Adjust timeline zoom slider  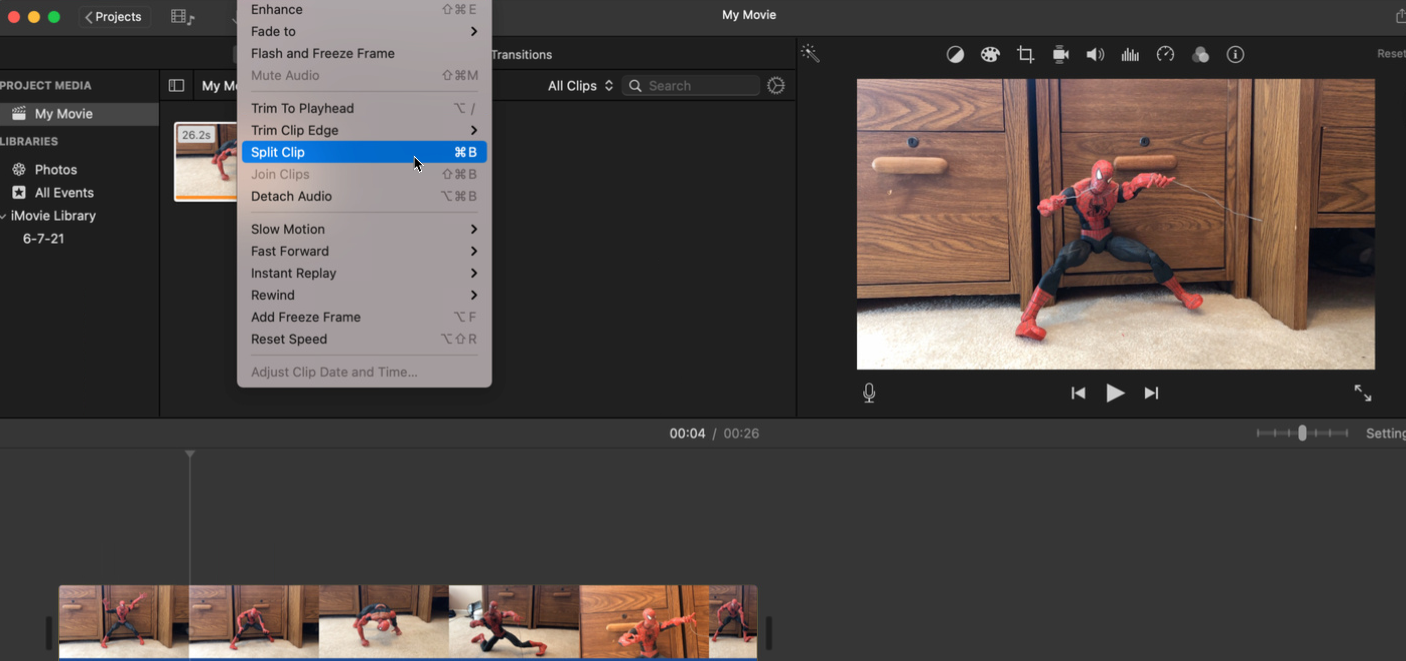[x=1302, y=433]
